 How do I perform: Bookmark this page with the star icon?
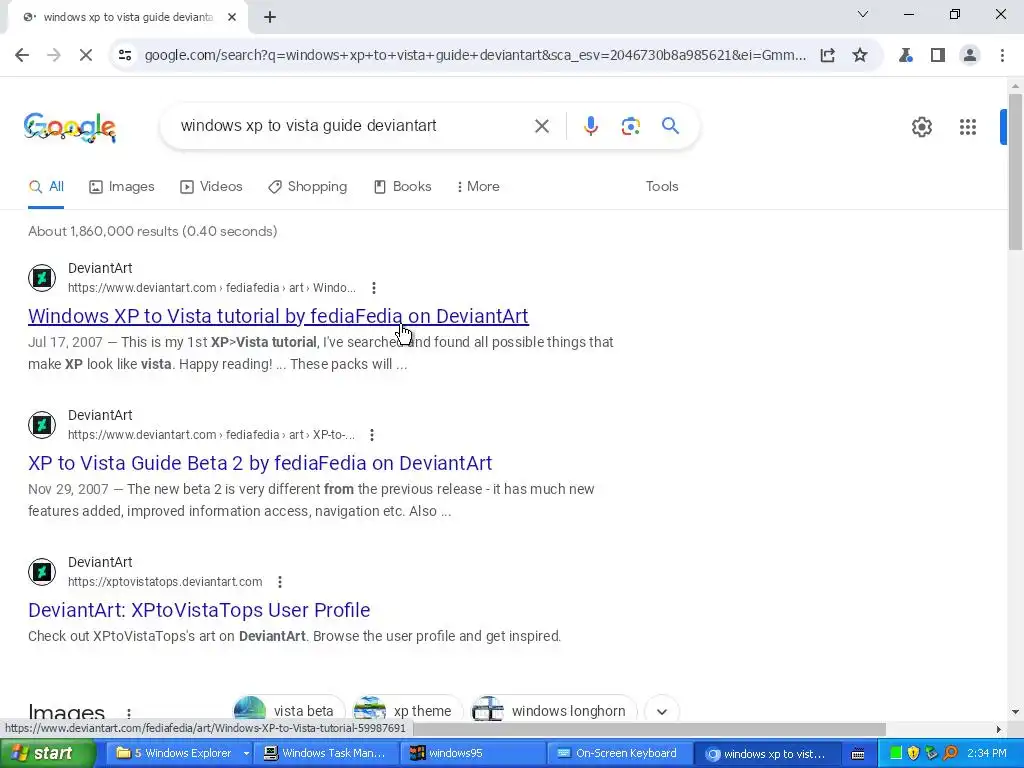pyautogui.click(x=860, y=56)
